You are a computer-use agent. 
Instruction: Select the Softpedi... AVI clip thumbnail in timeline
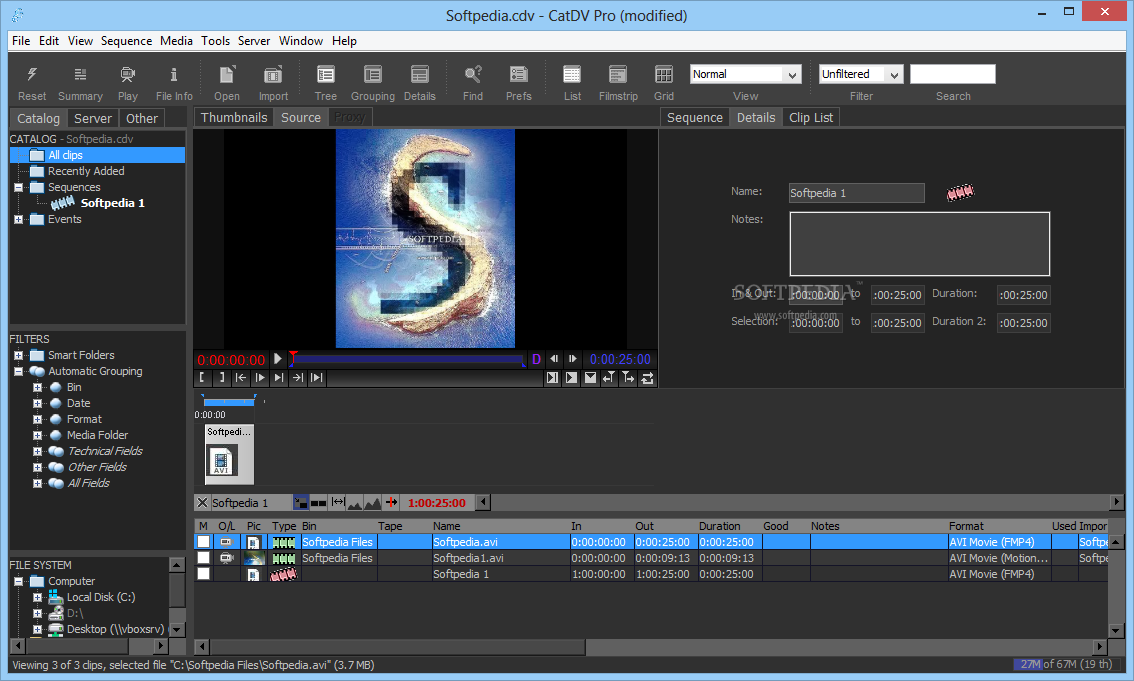point(229,454)
